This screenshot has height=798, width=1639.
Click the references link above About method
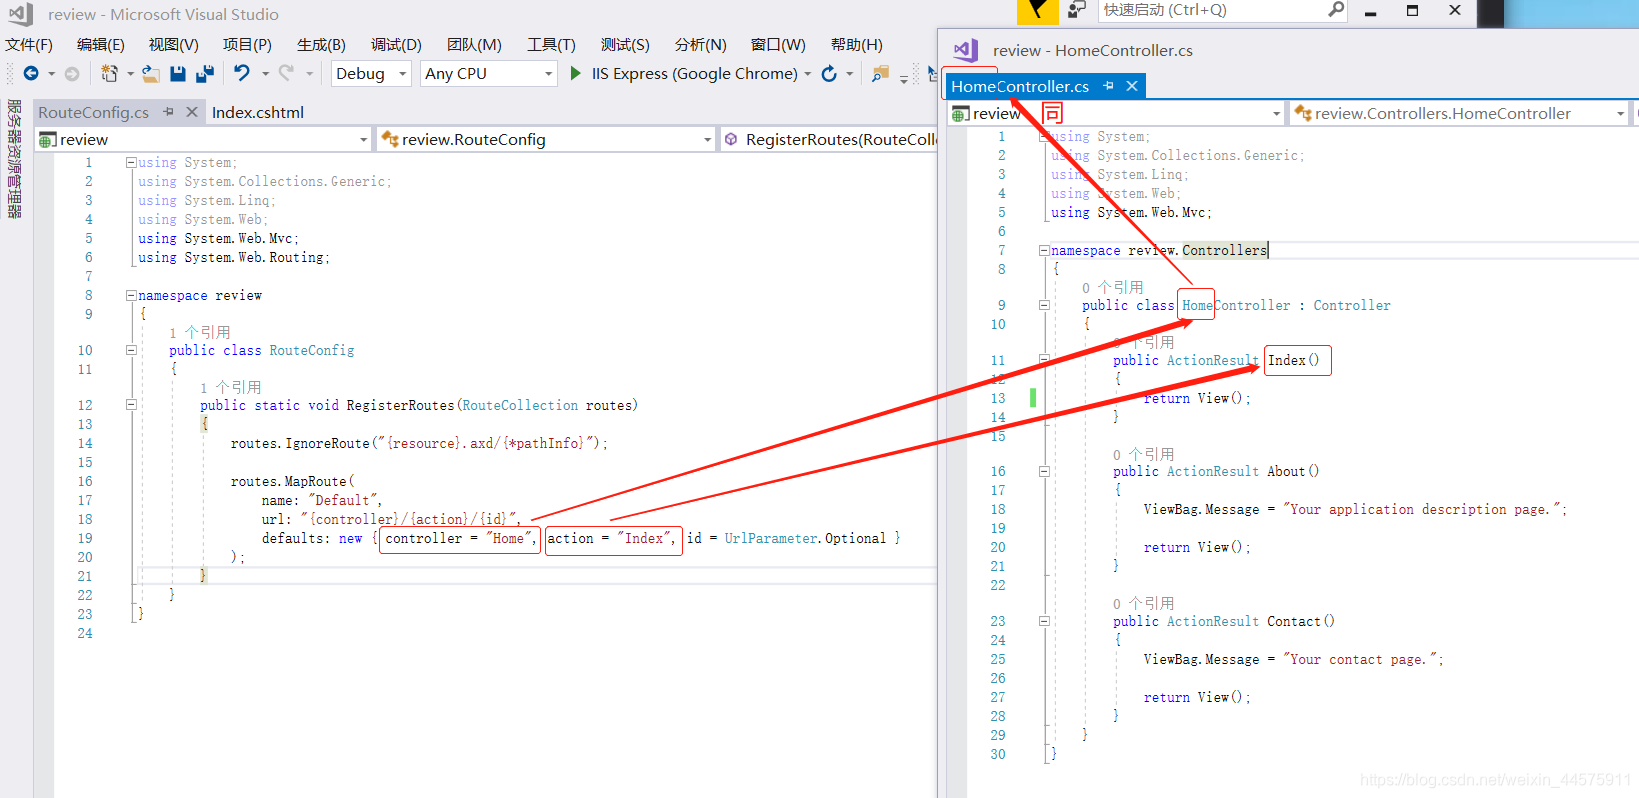[1144, 454]
